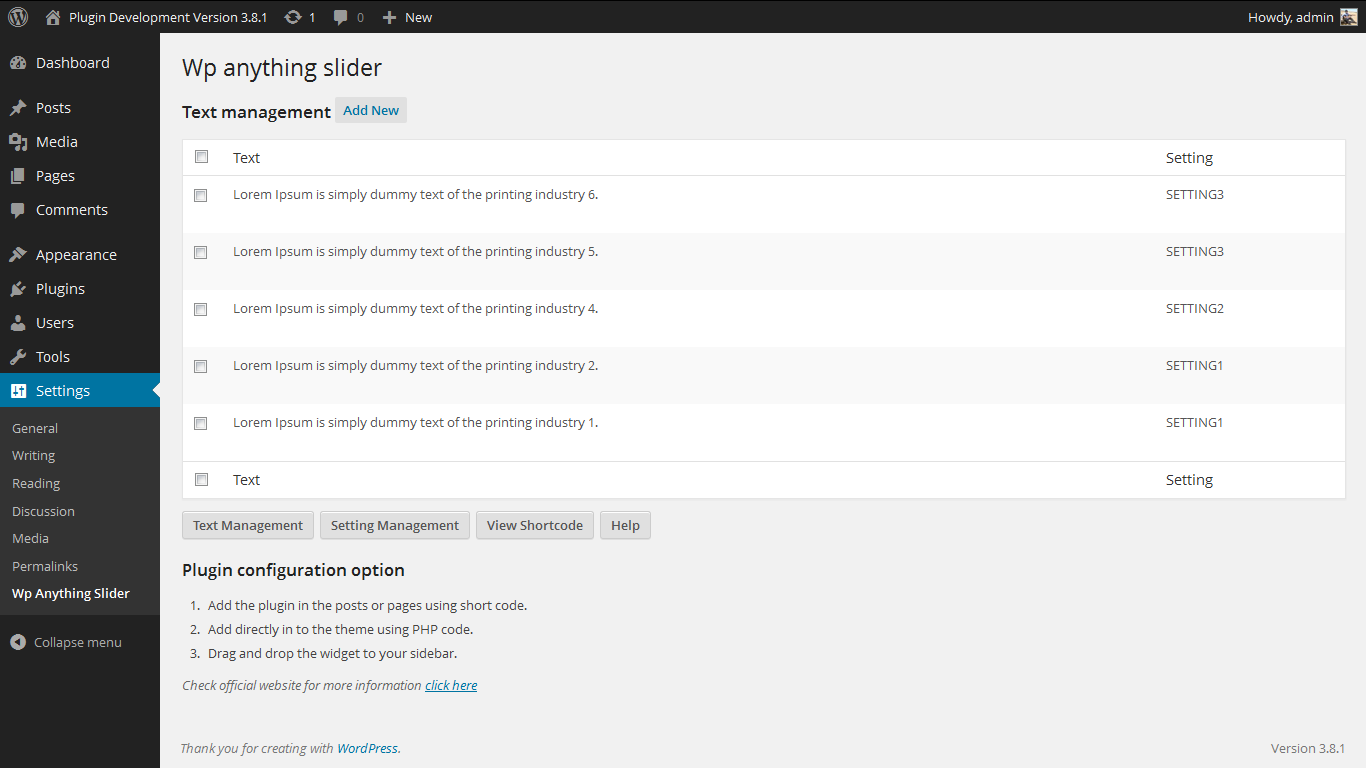1366x768 pixels.
Task: Click the View Shortcode button
Action: click(535, 526)
